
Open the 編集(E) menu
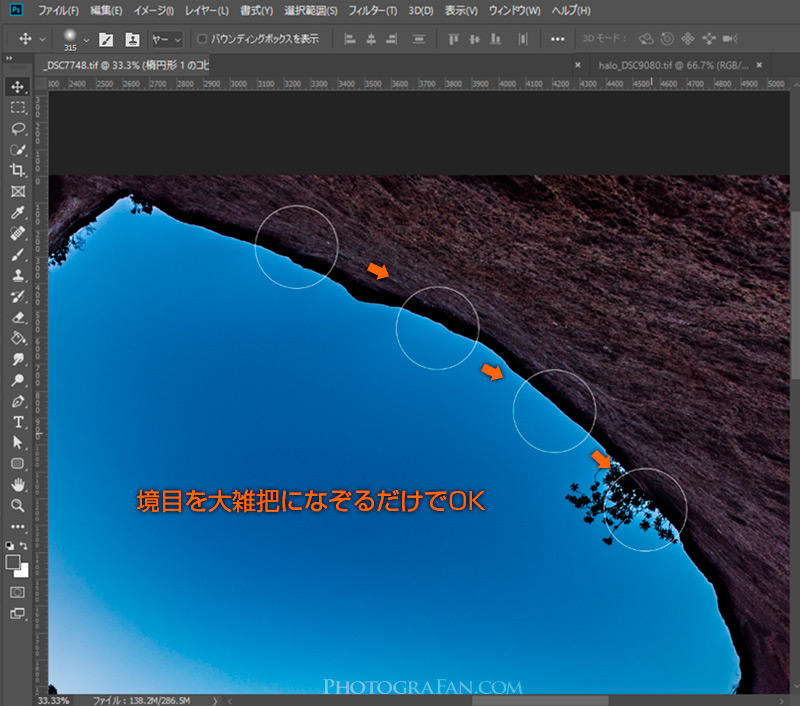(x=107, y=10)
